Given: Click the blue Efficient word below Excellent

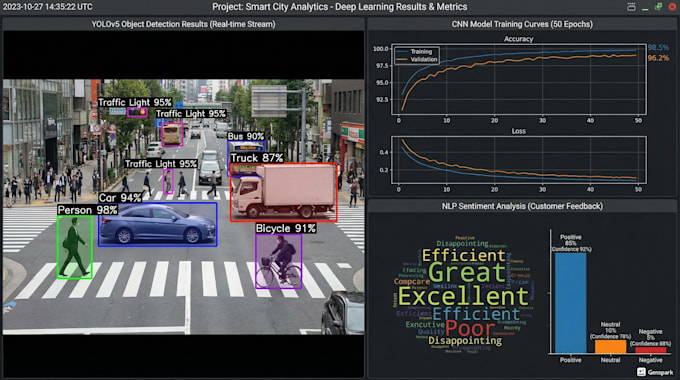Looking at the screenshot, I should (476, 314).
